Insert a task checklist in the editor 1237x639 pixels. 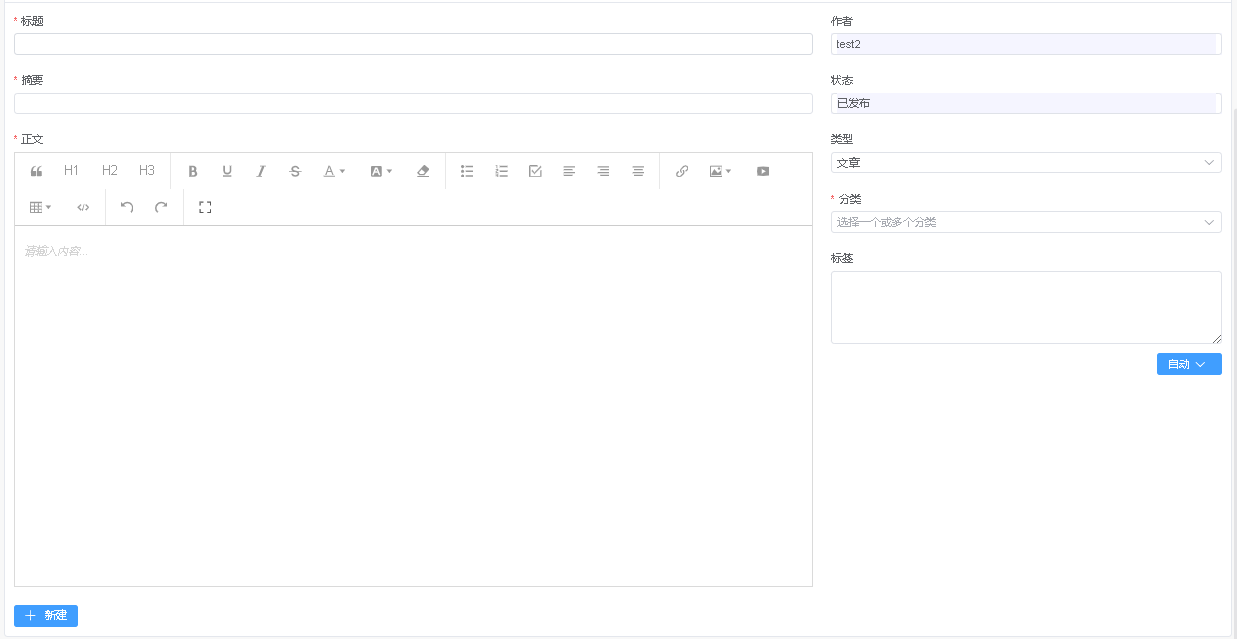(x=535, y=170)
